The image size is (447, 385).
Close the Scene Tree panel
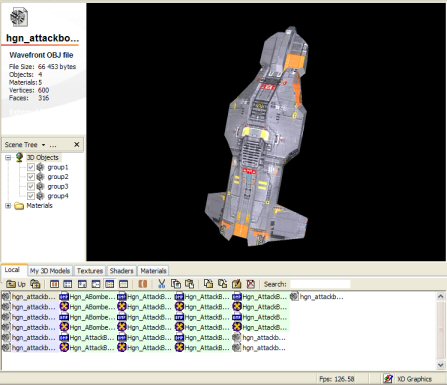77,144
